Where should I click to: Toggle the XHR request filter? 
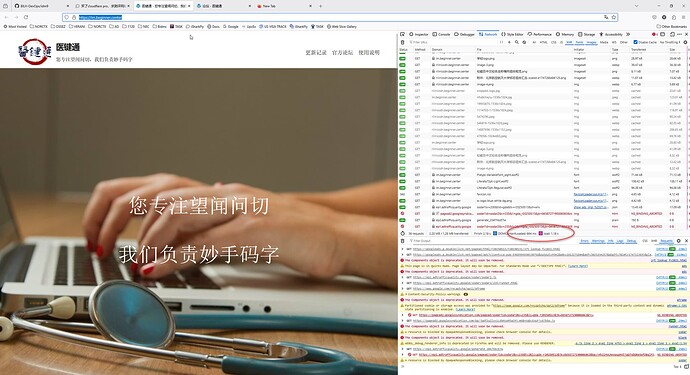click(569, 42)
